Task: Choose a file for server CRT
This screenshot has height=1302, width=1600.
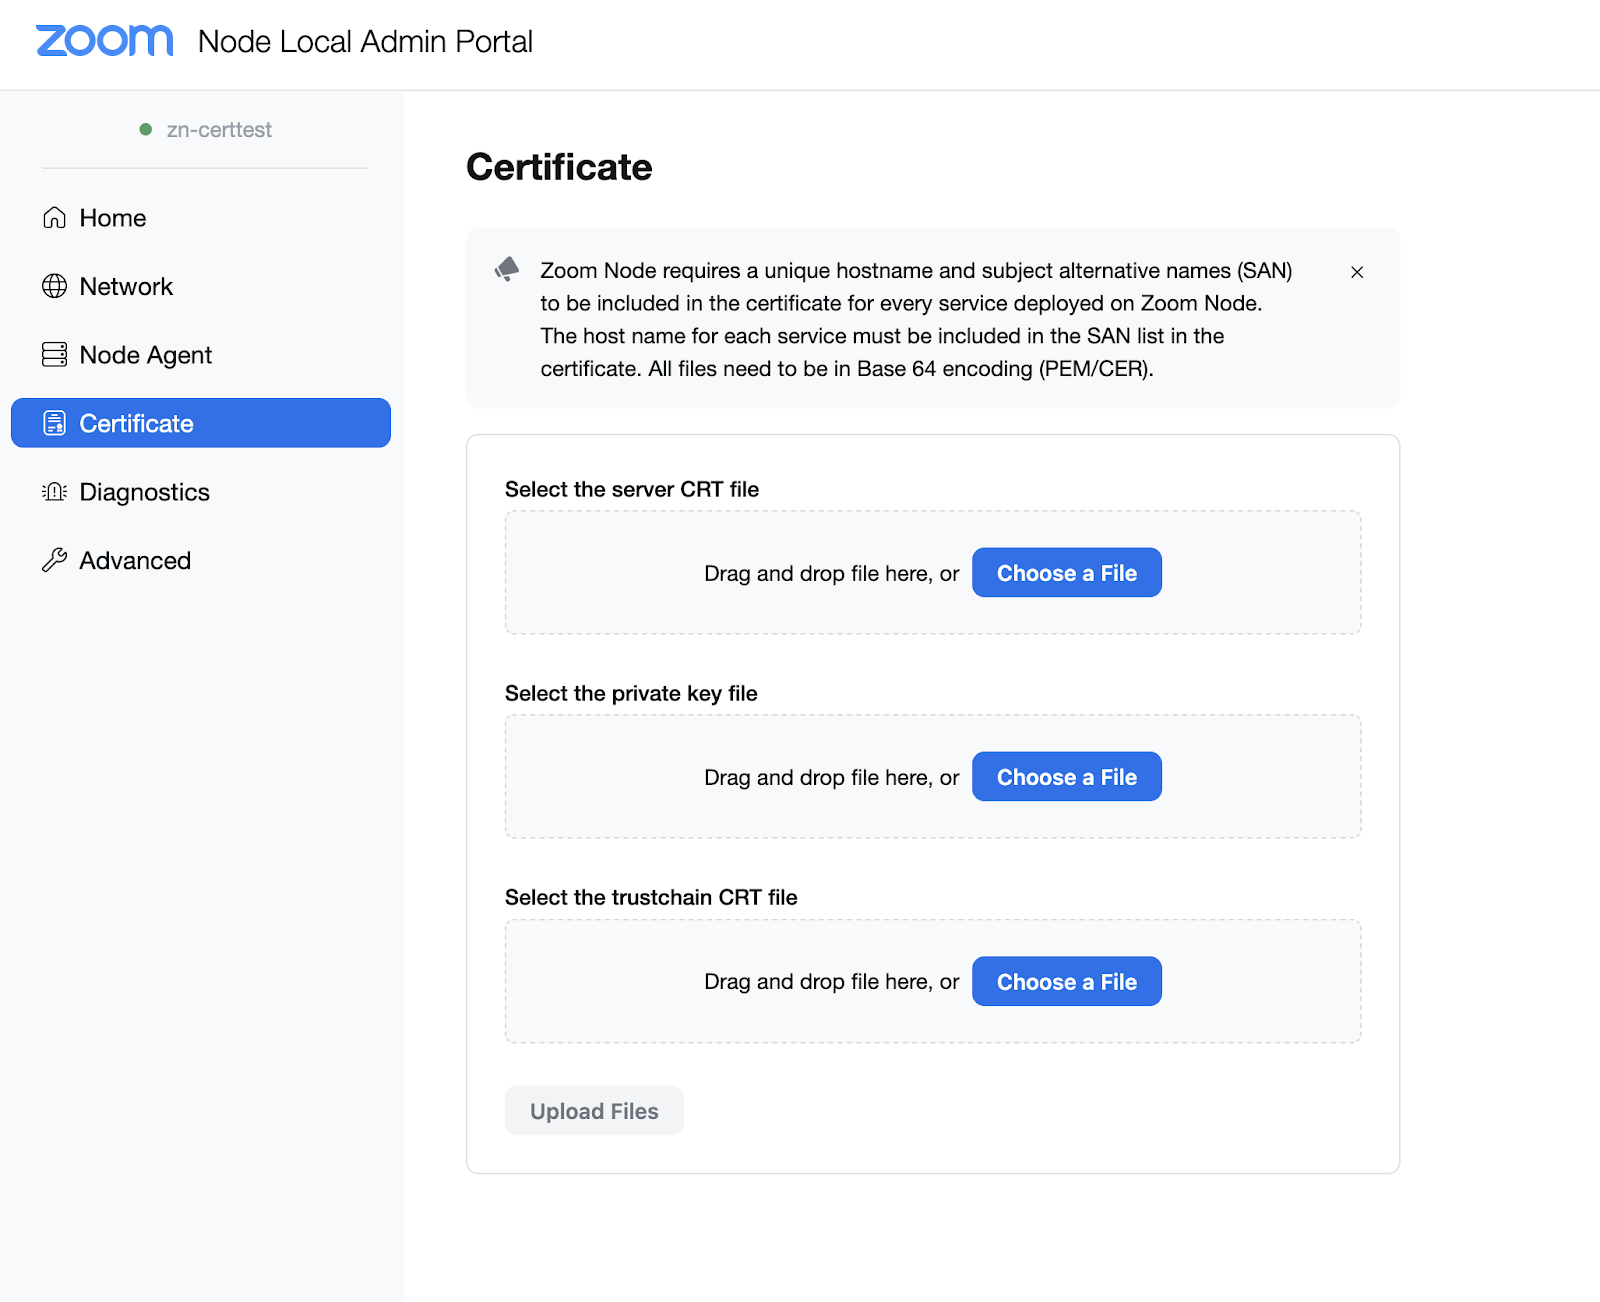Action: click(1066, 573)
